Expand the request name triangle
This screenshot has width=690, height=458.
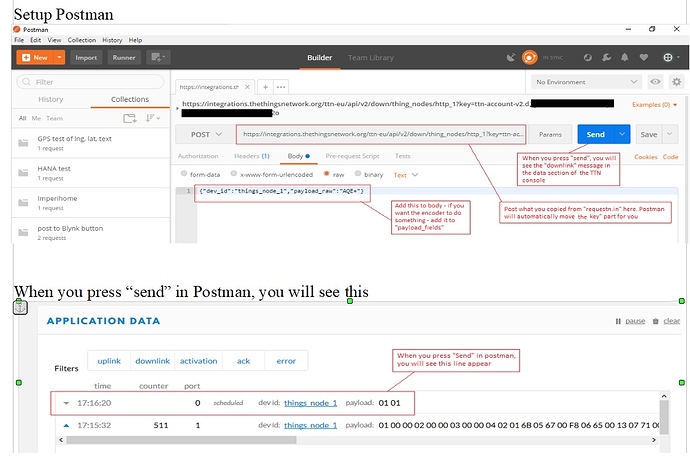[x=177, y=108]
